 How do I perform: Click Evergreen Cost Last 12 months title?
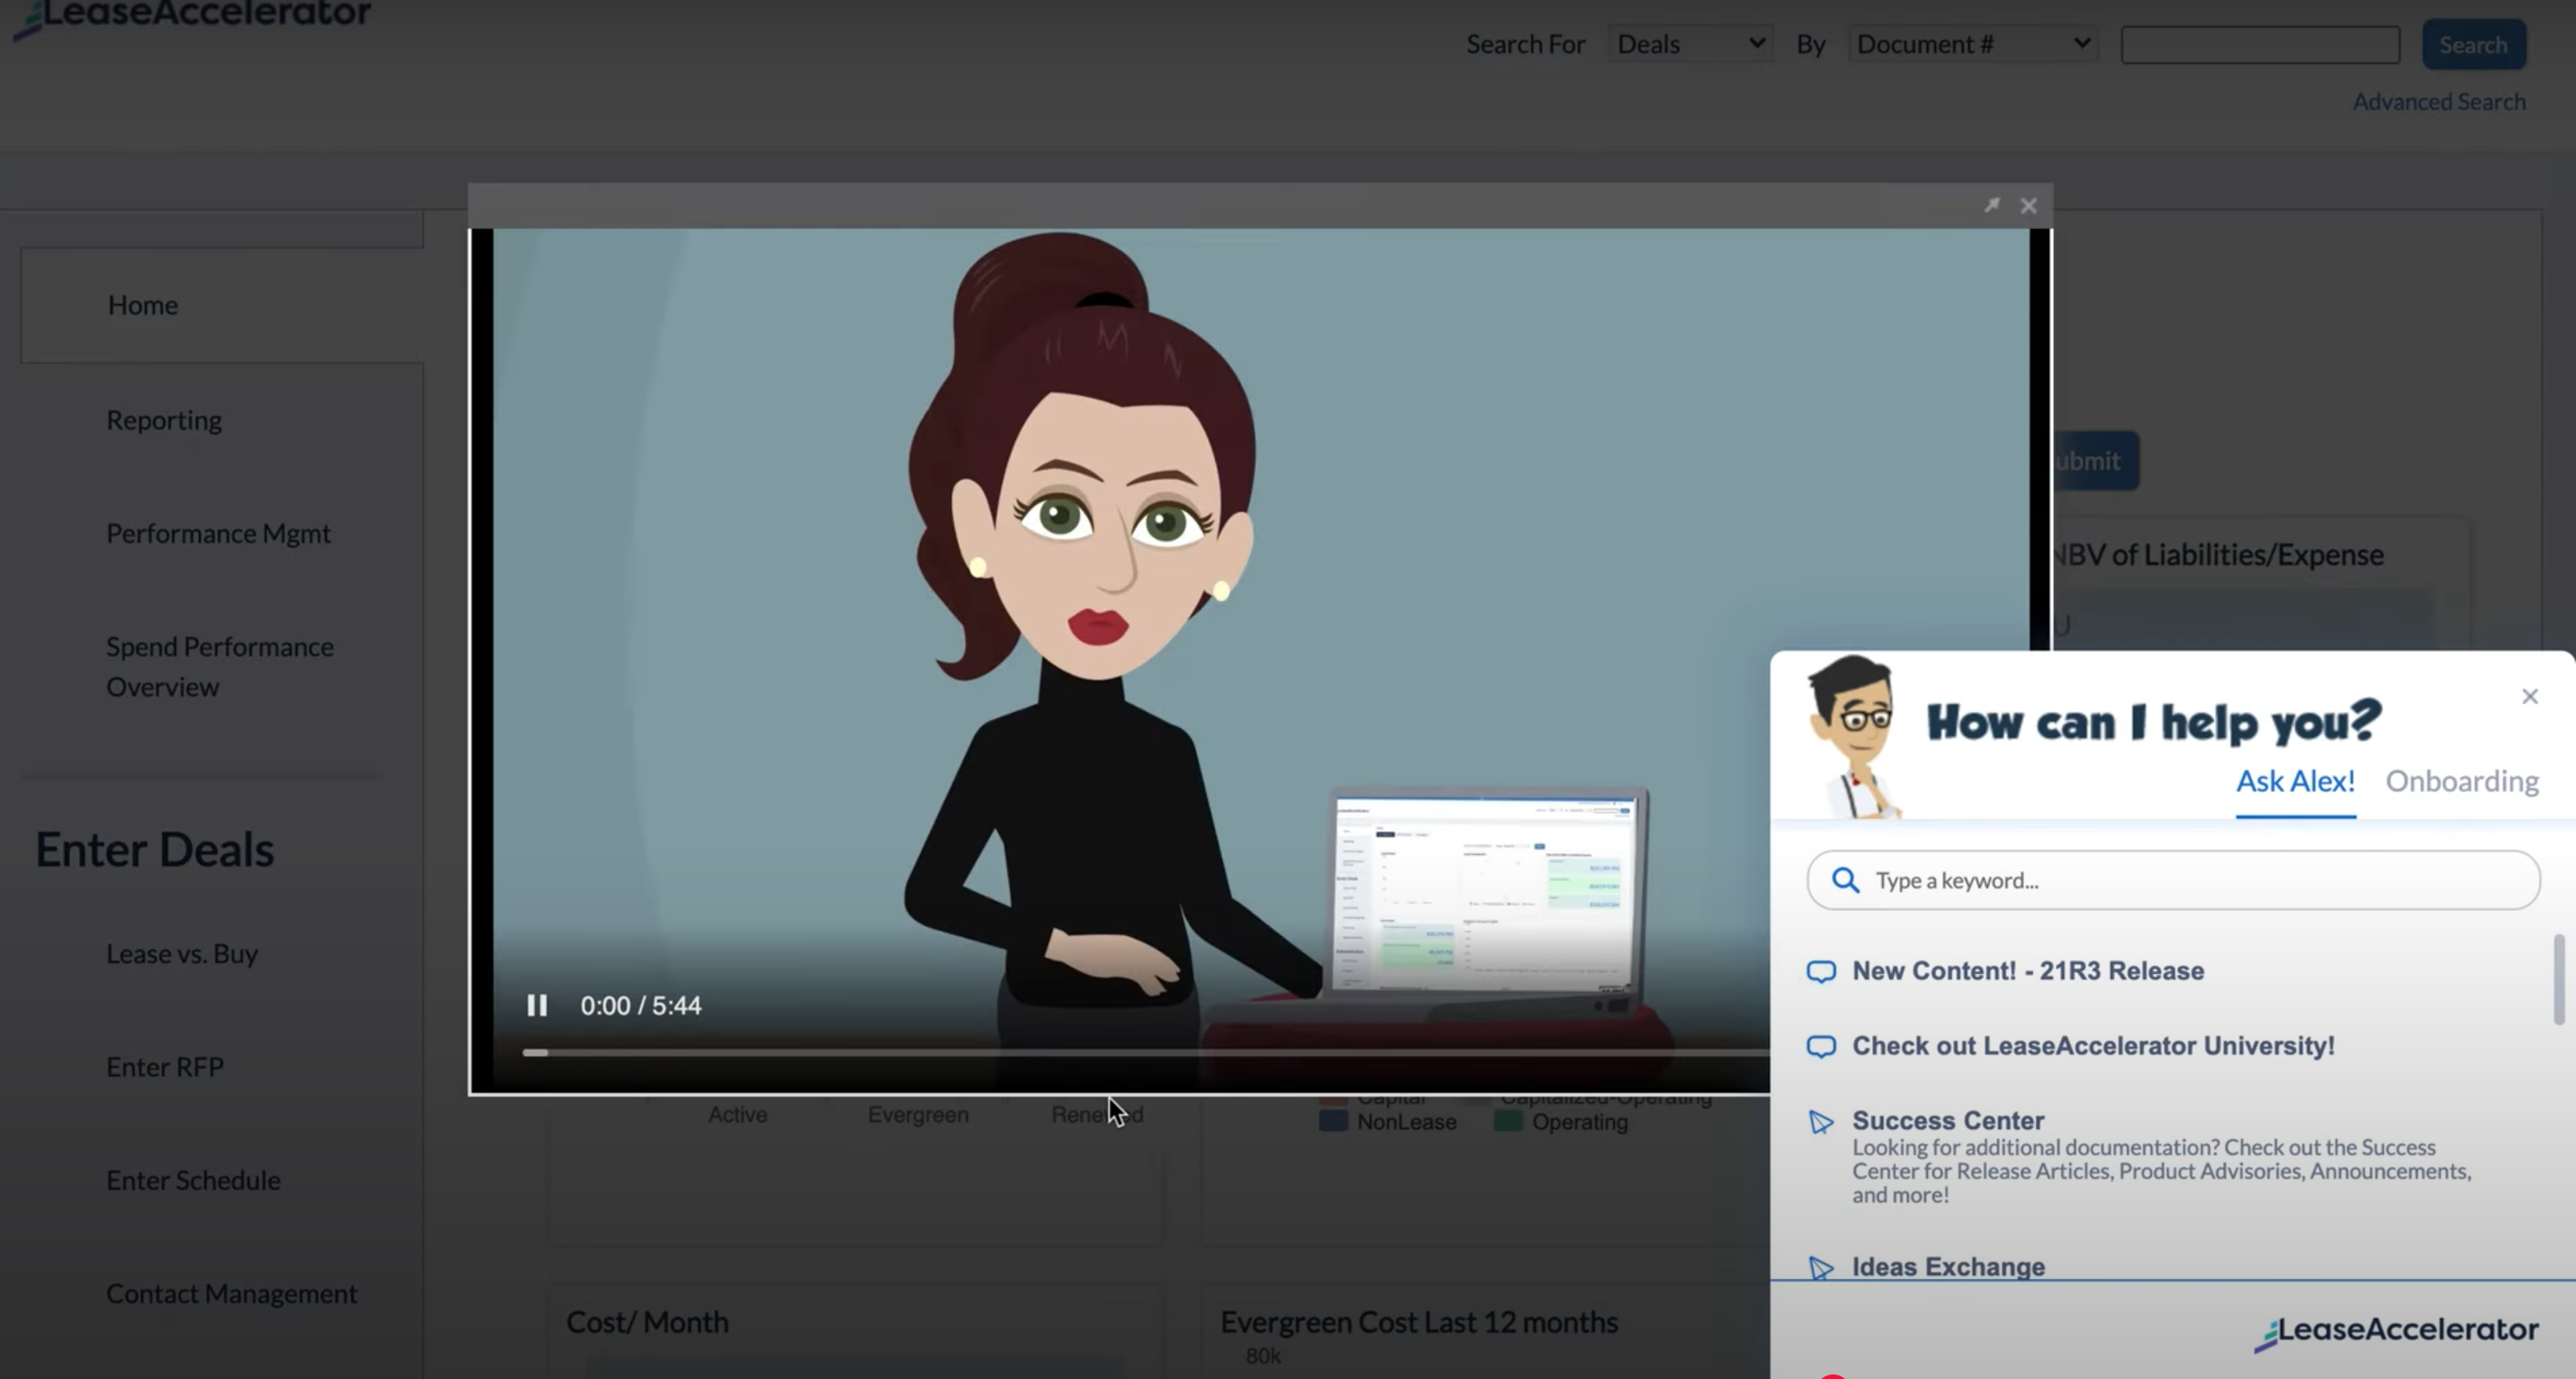1419,1322
